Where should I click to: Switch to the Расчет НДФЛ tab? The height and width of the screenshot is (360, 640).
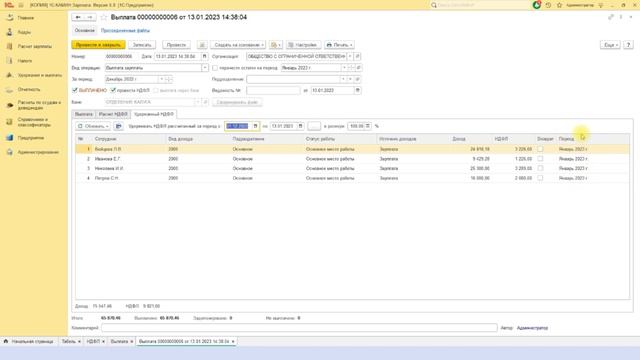tap(113, 114)
